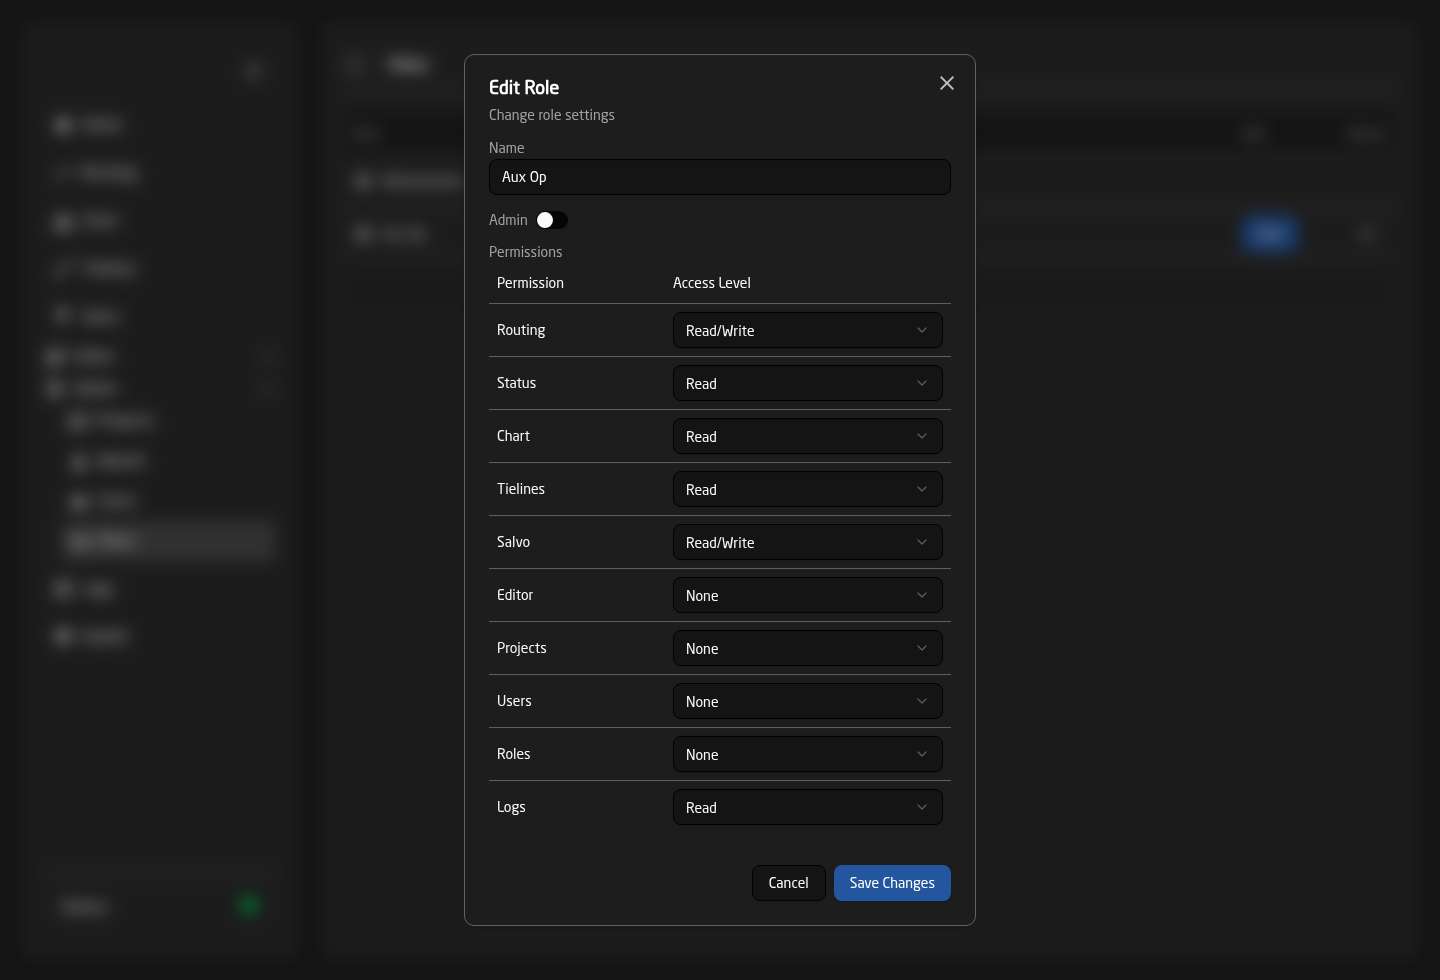1440x980 pixels.
Task: Open Roles access level dropdown
Action: (x=808, y=754)
